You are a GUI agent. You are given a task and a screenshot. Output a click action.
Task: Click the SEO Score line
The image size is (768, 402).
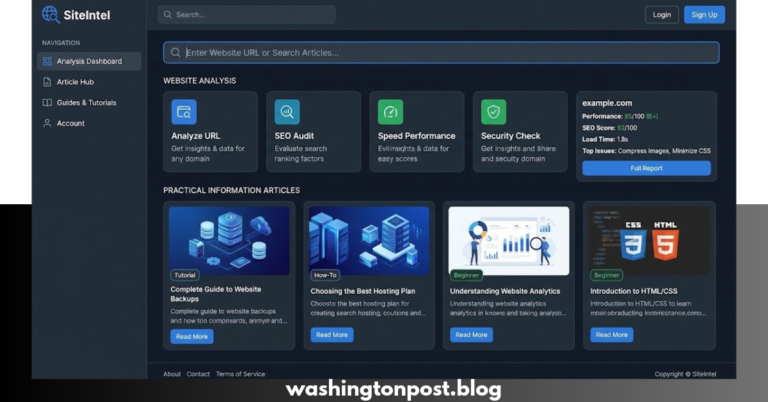[x=609, y=128]
